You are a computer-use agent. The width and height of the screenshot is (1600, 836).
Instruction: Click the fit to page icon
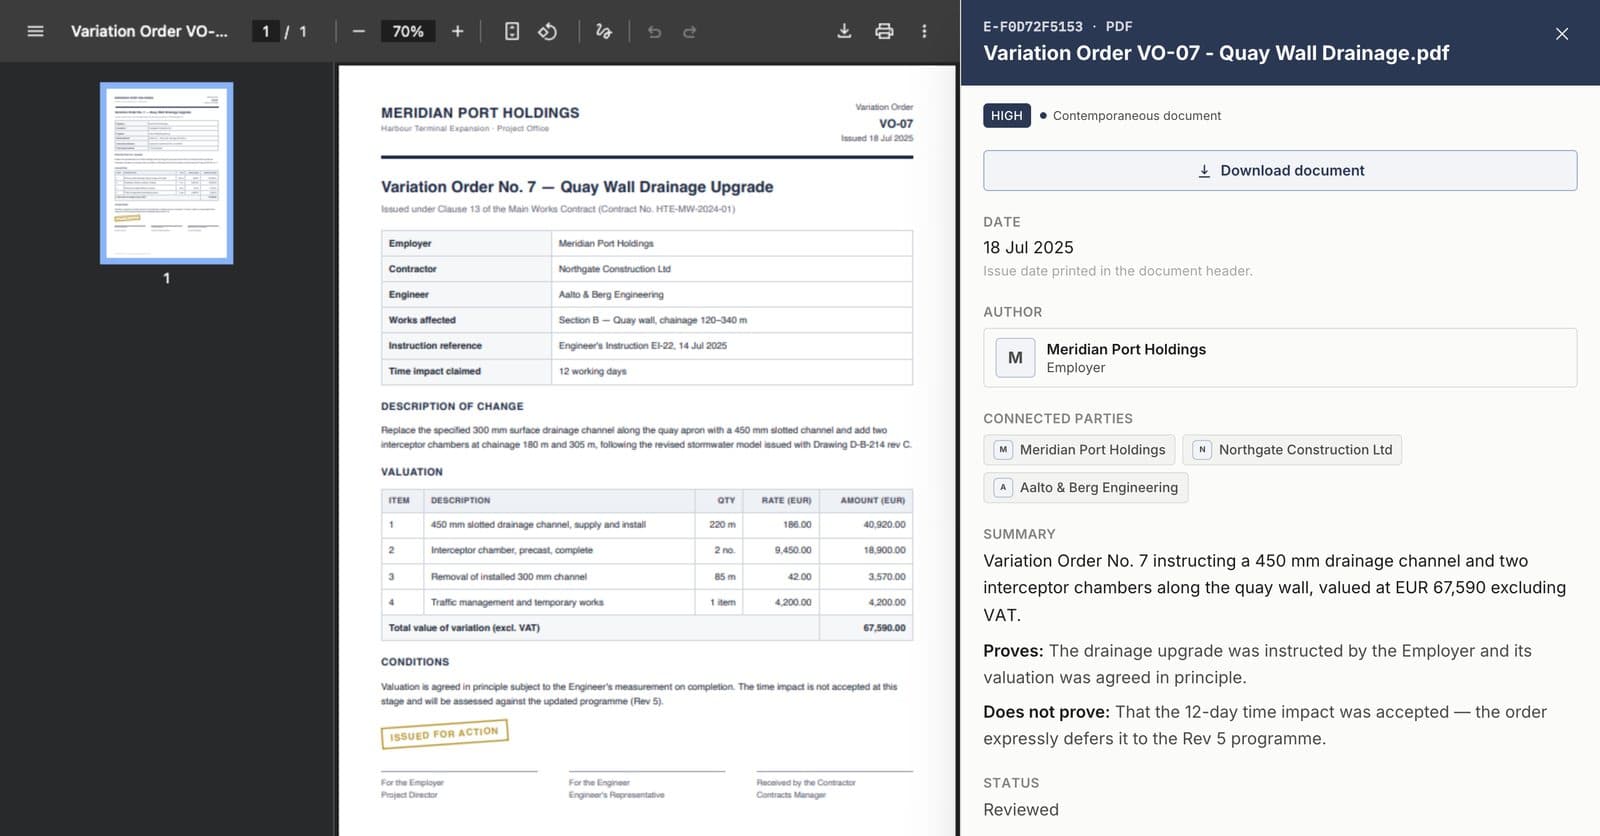tap(512, 31)
